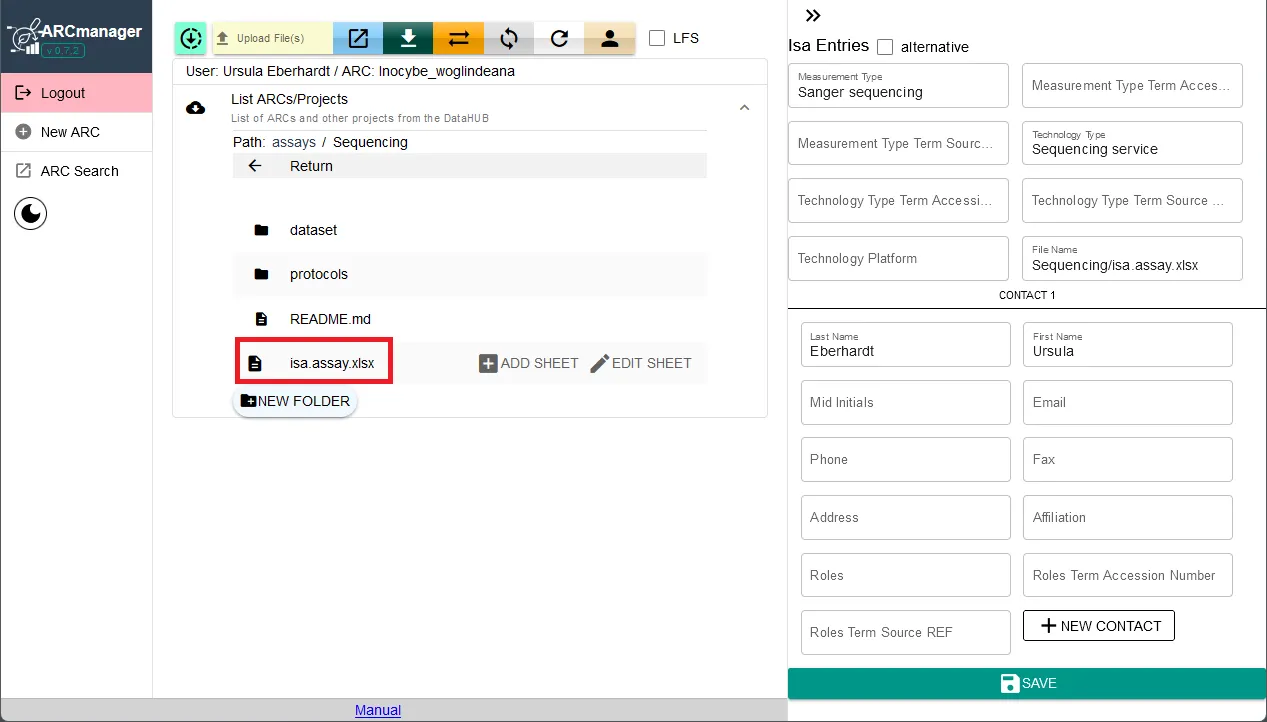Click the green circular download icon in toolbar
Viewport: 1267px width, 722px height.
191,39
